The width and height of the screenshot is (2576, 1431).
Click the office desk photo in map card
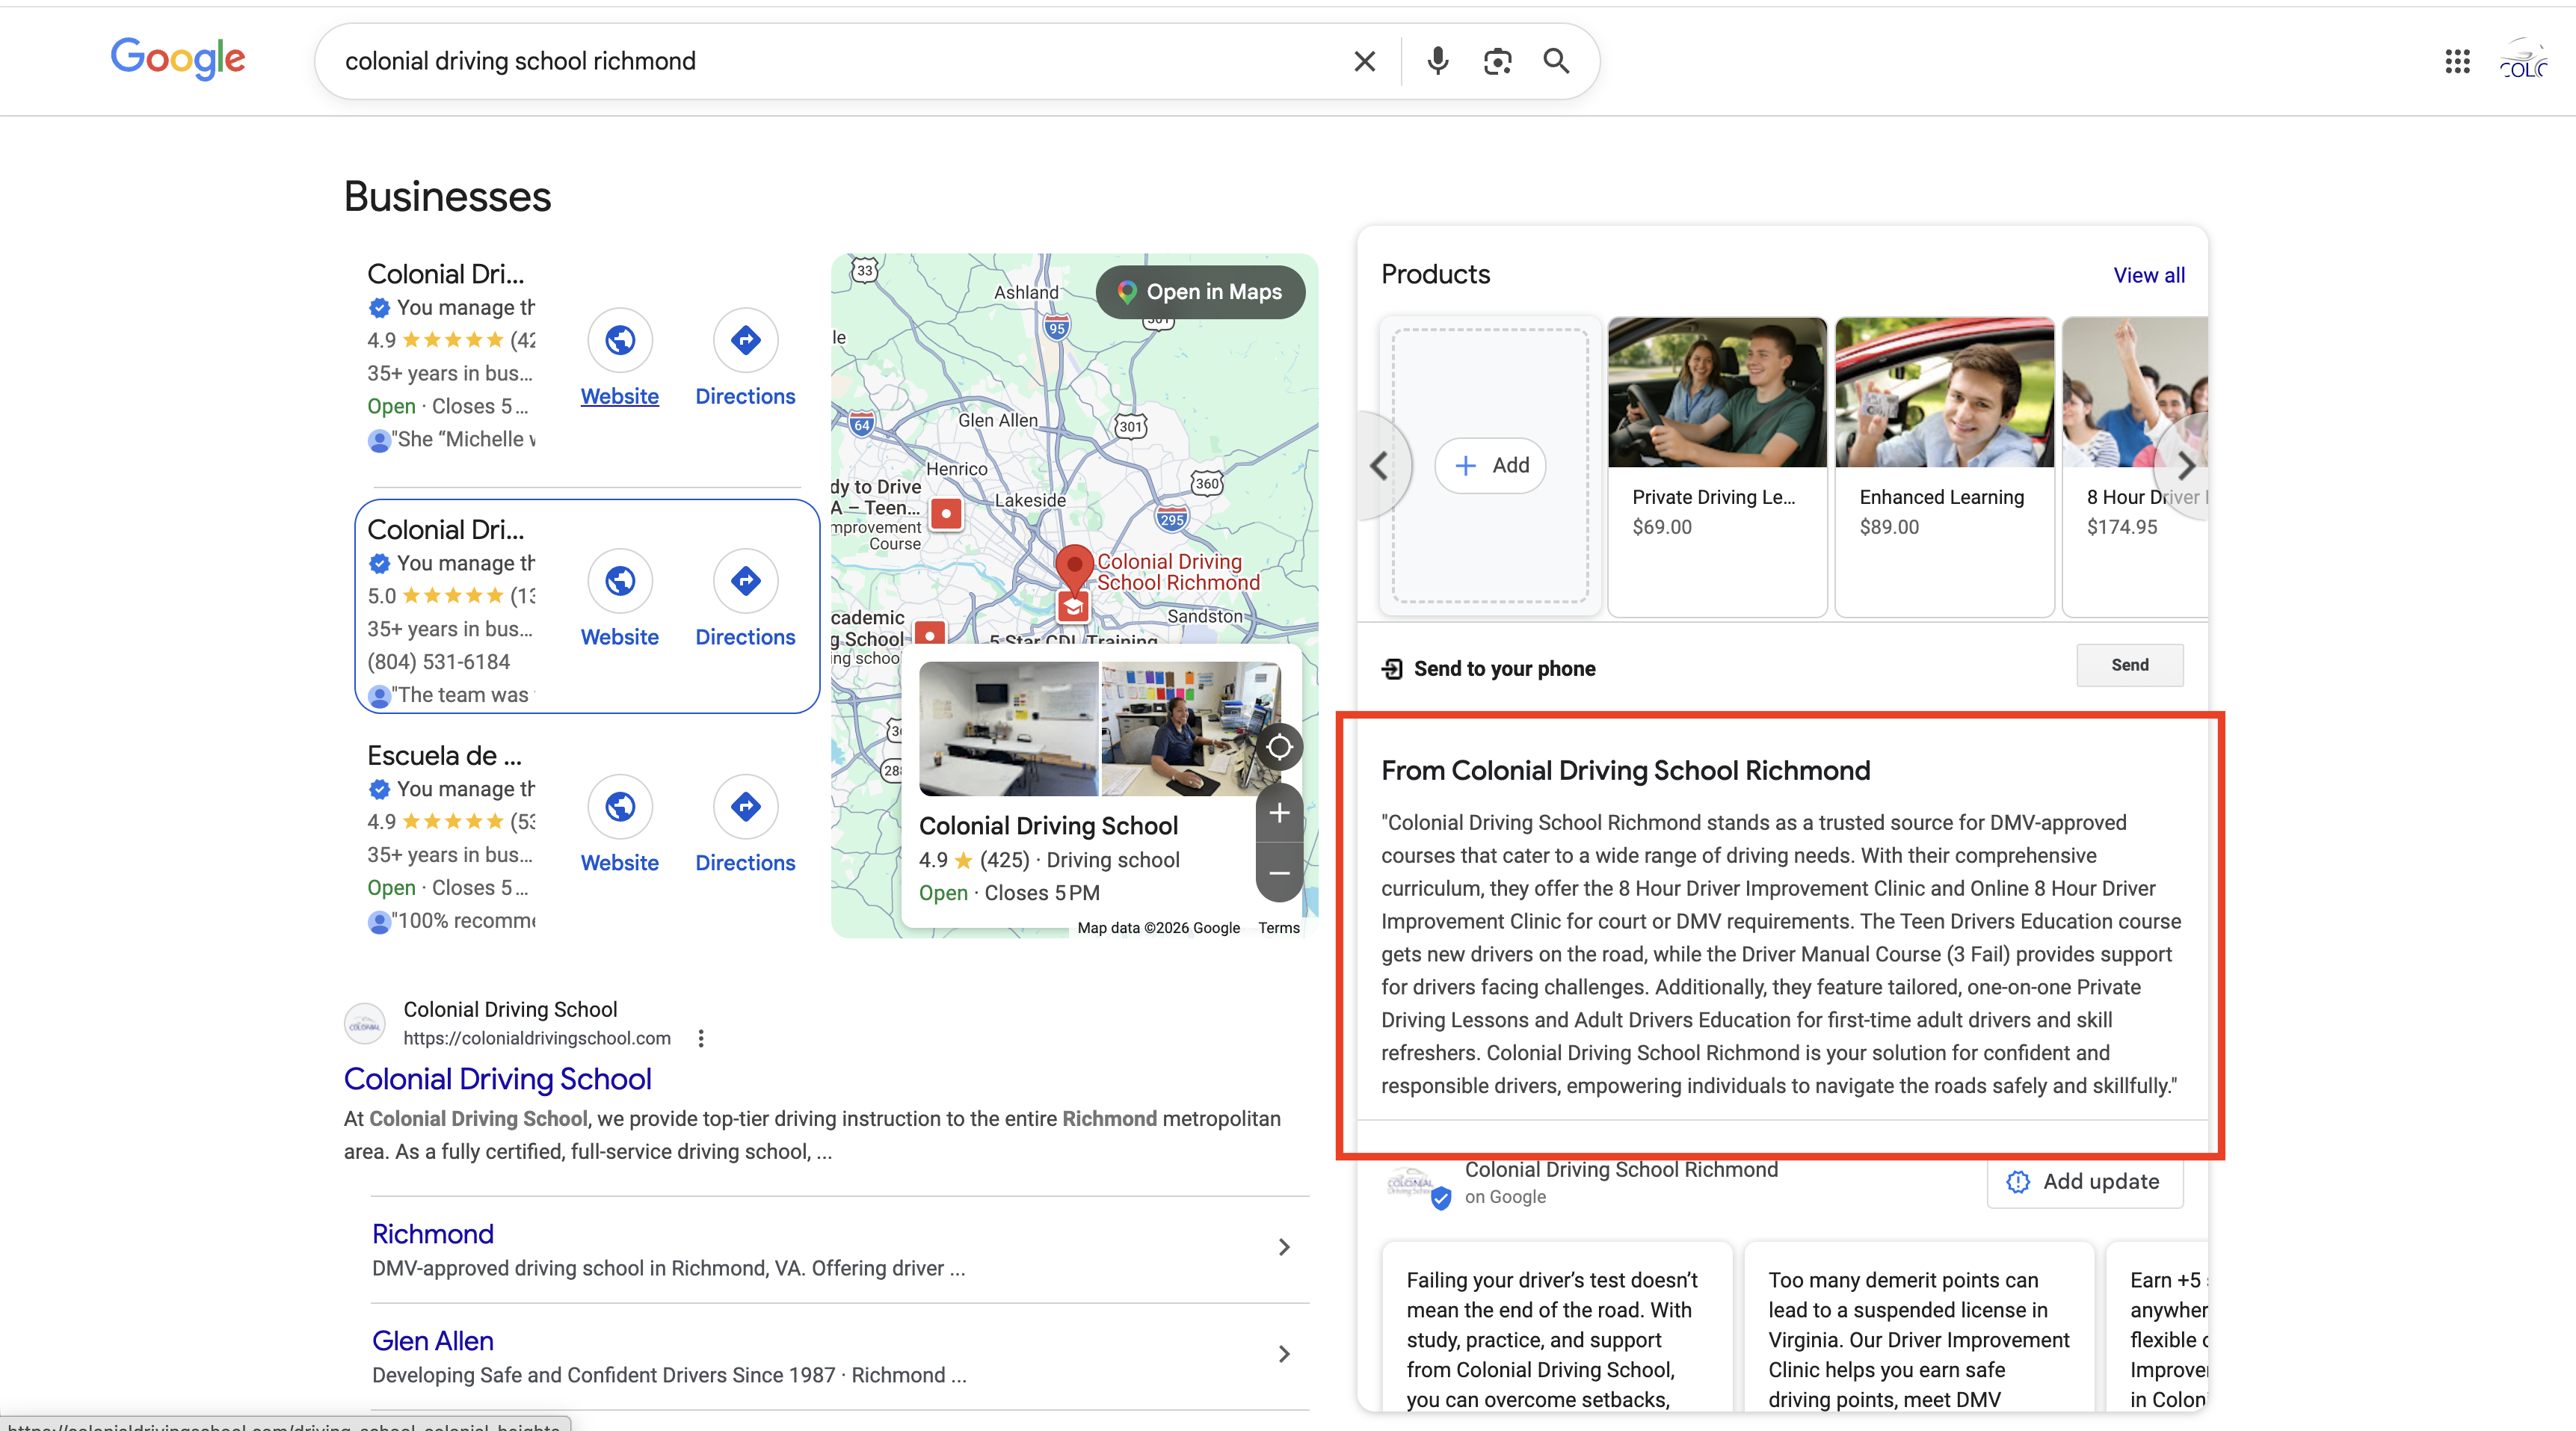coord(1190,729)
